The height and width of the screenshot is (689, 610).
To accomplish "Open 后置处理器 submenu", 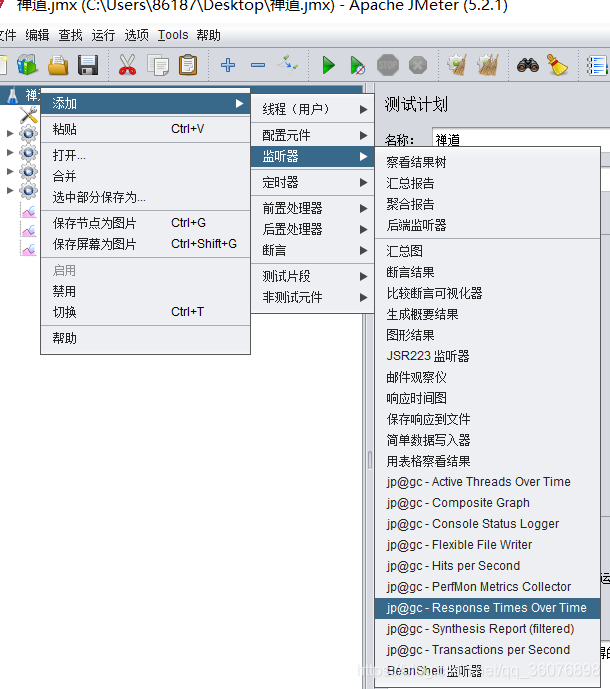I will pos(312,229).
